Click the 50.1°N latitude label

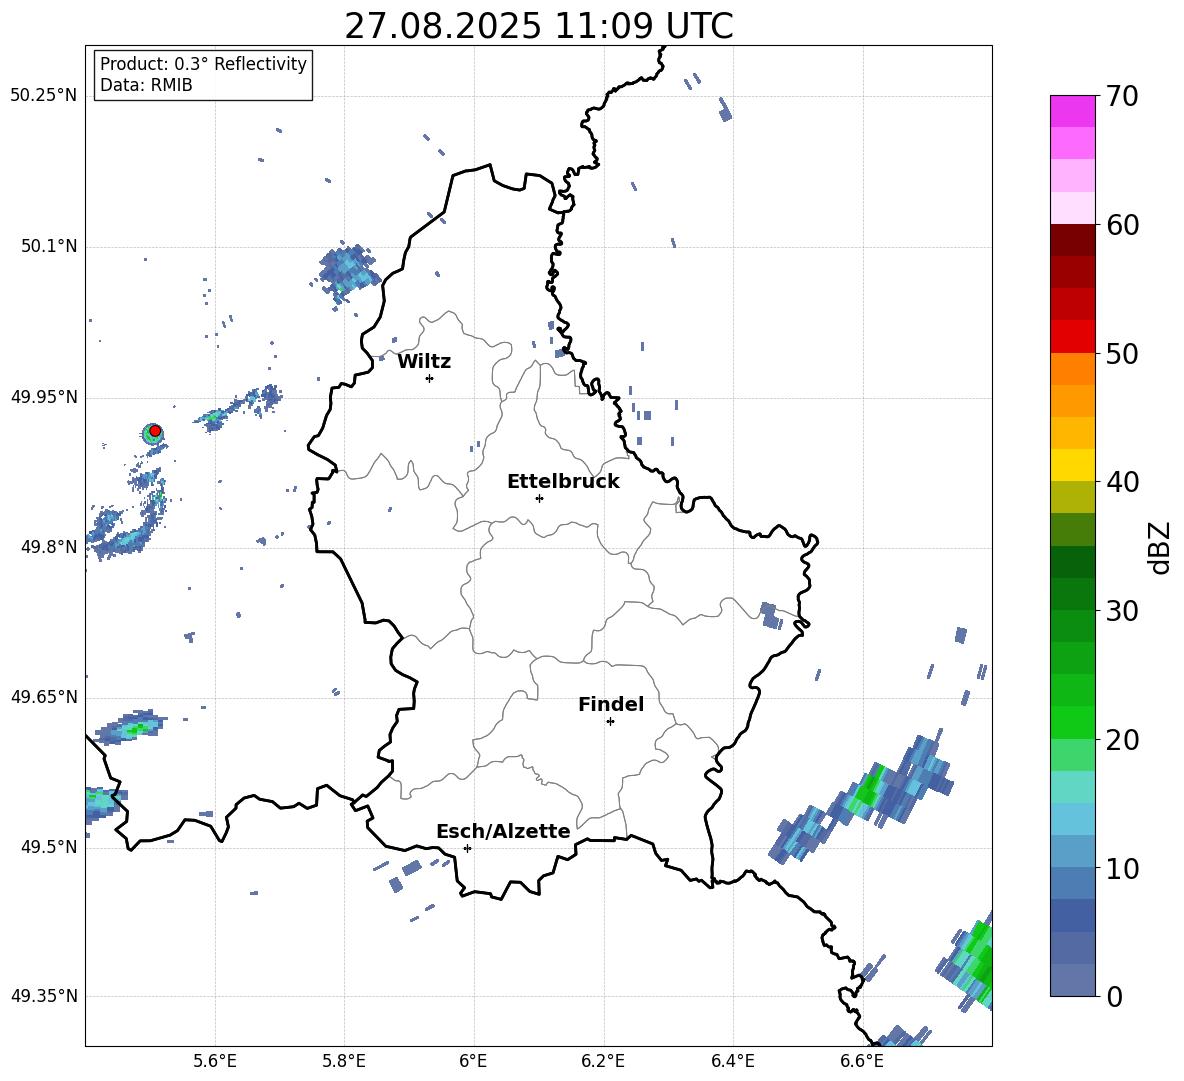tap(49, 247)
